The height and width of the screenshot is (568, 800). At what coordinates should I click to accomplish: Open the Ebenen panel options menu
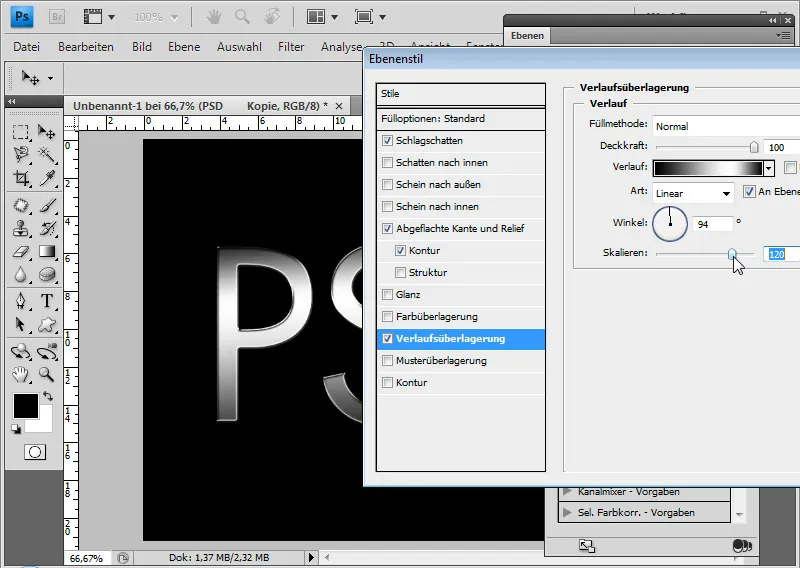tap(783, 35)
